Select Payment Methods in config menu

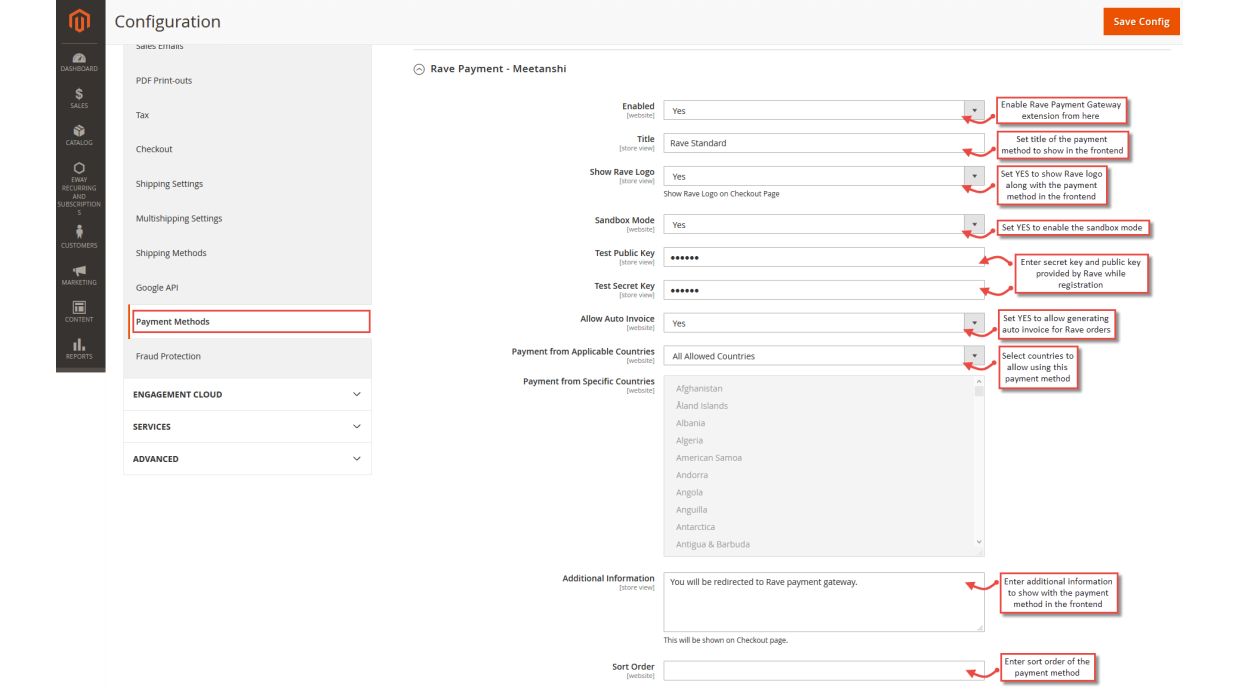250,322
